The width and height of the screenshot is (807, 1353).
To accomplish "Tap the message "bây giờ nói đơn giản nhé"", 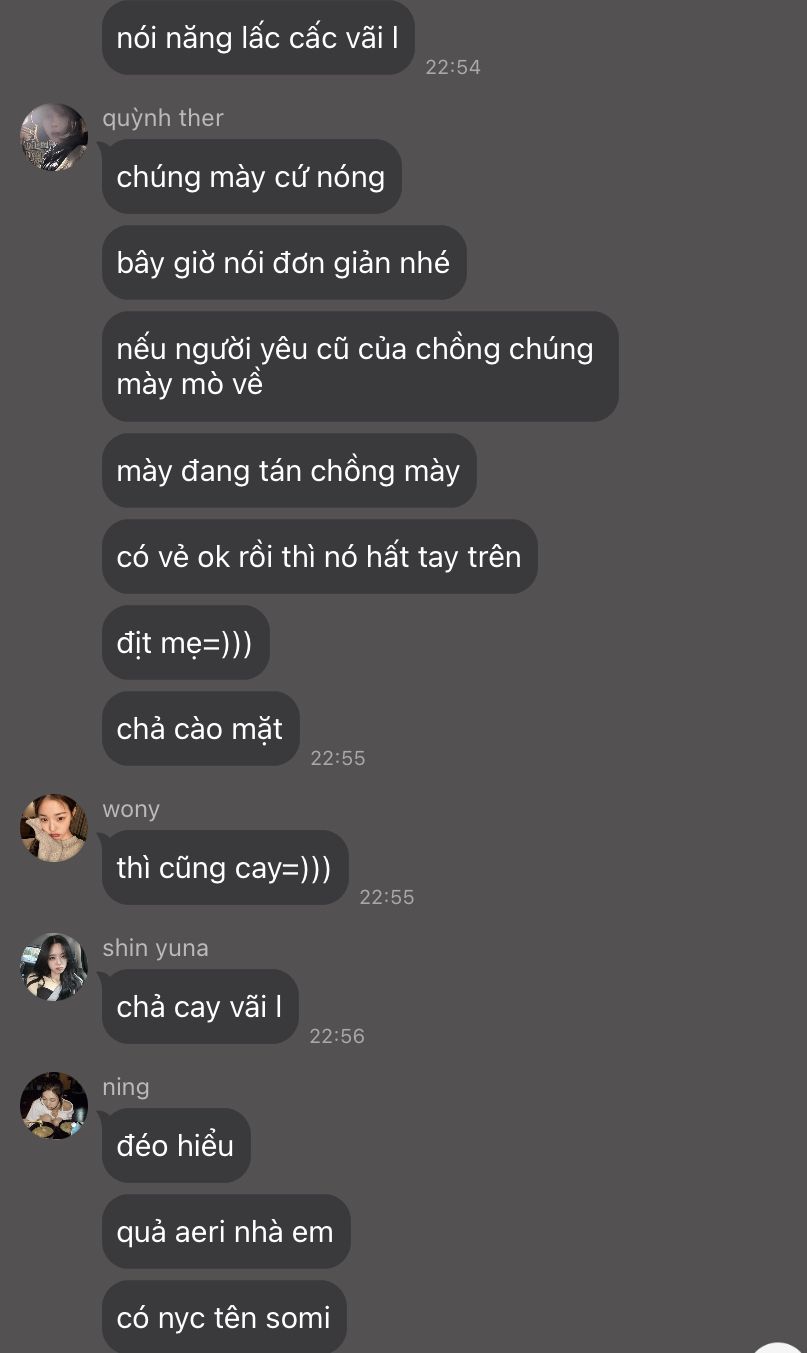I will (x=284, y=262).
